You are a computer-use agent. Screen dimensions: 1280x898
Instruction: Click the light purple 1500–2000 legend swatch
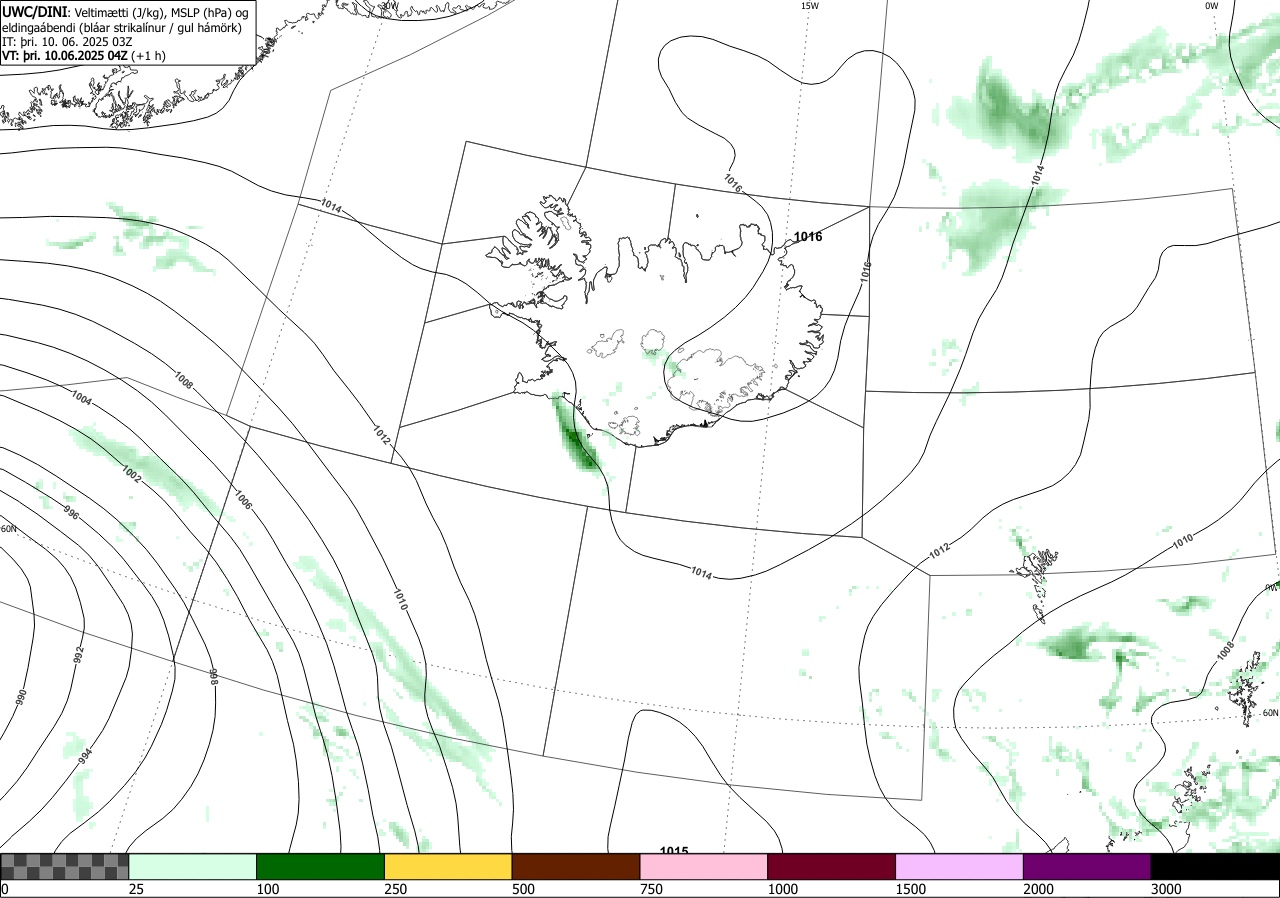960,866
